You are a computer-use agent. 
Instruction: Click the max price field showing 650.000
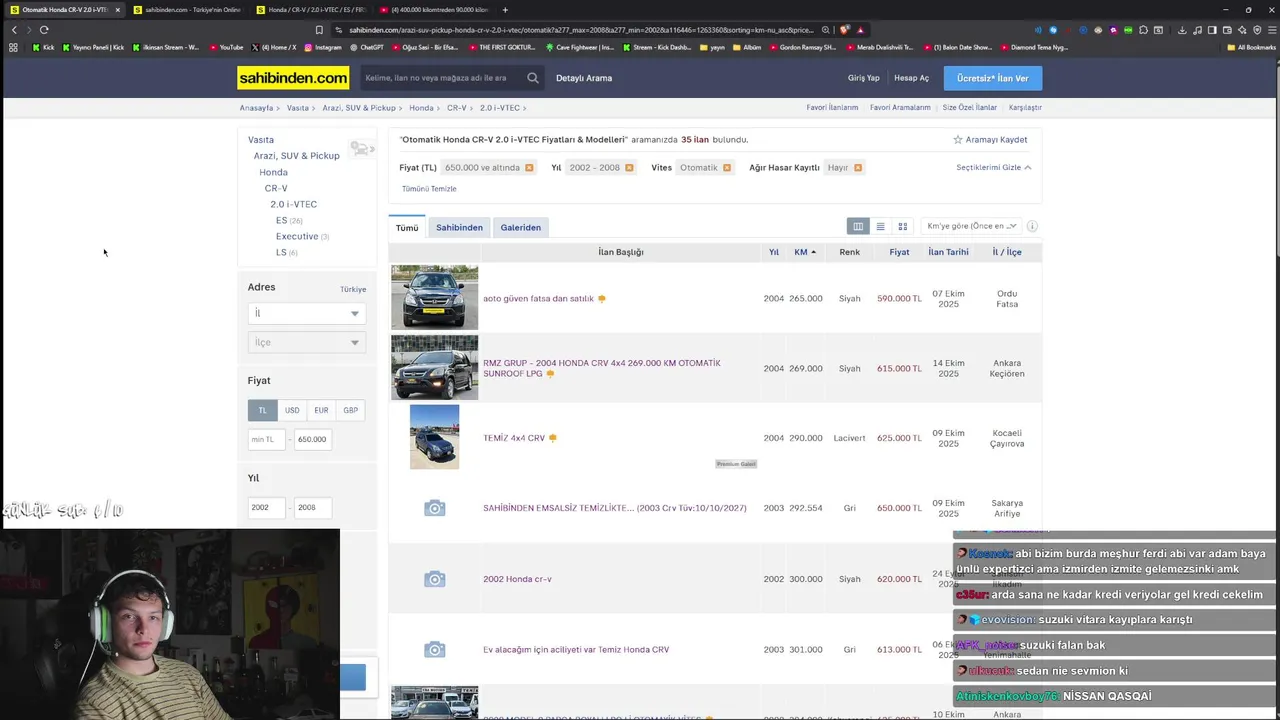[313, 439]
